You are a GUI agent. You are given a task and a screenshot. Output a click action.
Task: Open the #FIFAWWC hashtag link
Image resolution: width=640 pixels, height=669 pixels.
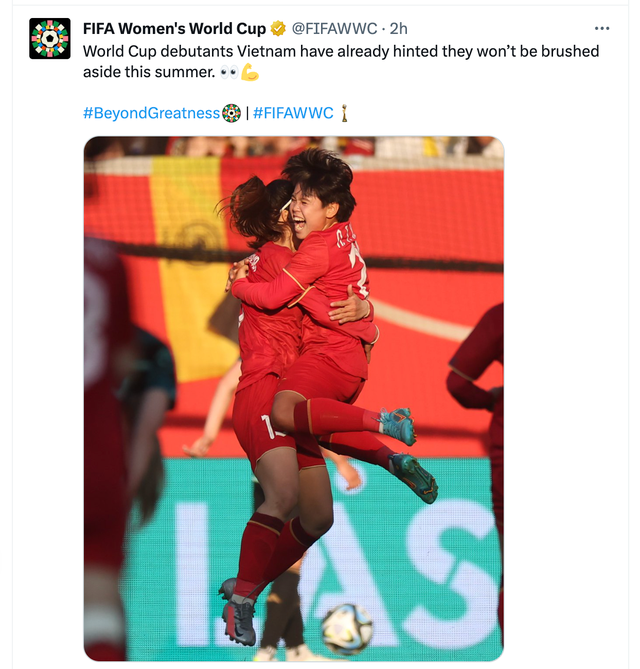click(x=293, y=113)
